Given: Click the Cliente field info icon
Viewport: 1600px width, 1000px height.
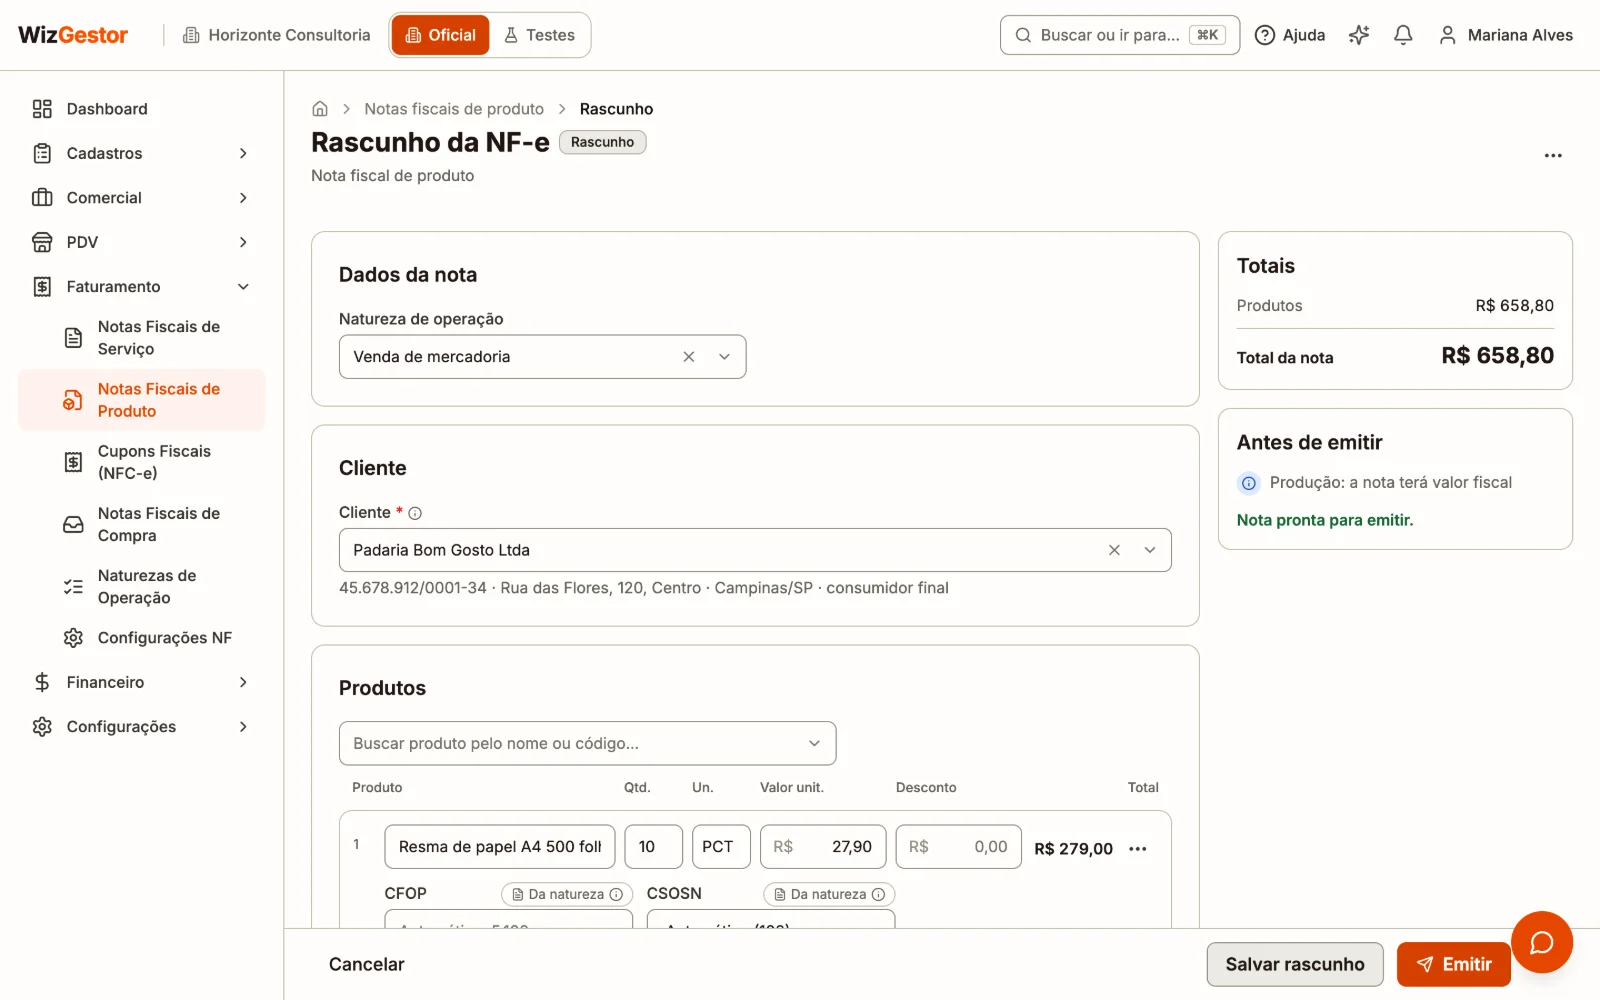Looking at the screenshot, I should coord(415,513).
